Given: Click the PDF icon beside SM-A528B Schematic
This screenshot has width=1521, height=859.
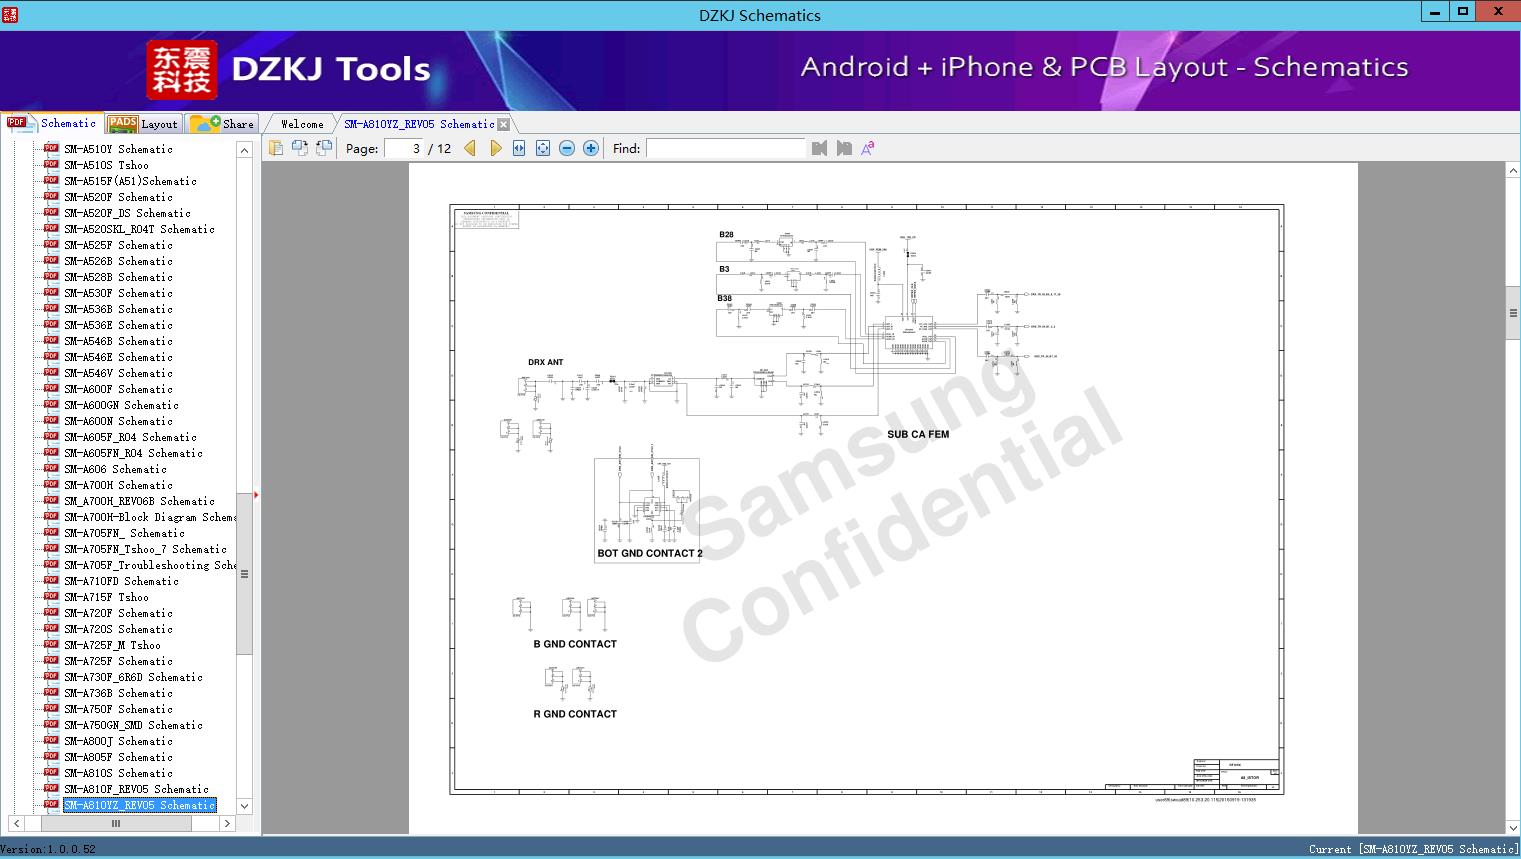Looking at the screenshot, I should tap(51, 276).
